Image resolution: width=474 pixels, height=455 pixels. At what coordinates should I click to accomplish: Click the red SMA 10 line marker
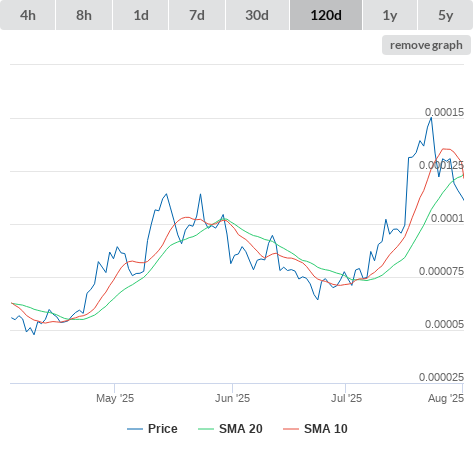pos(291,429)
